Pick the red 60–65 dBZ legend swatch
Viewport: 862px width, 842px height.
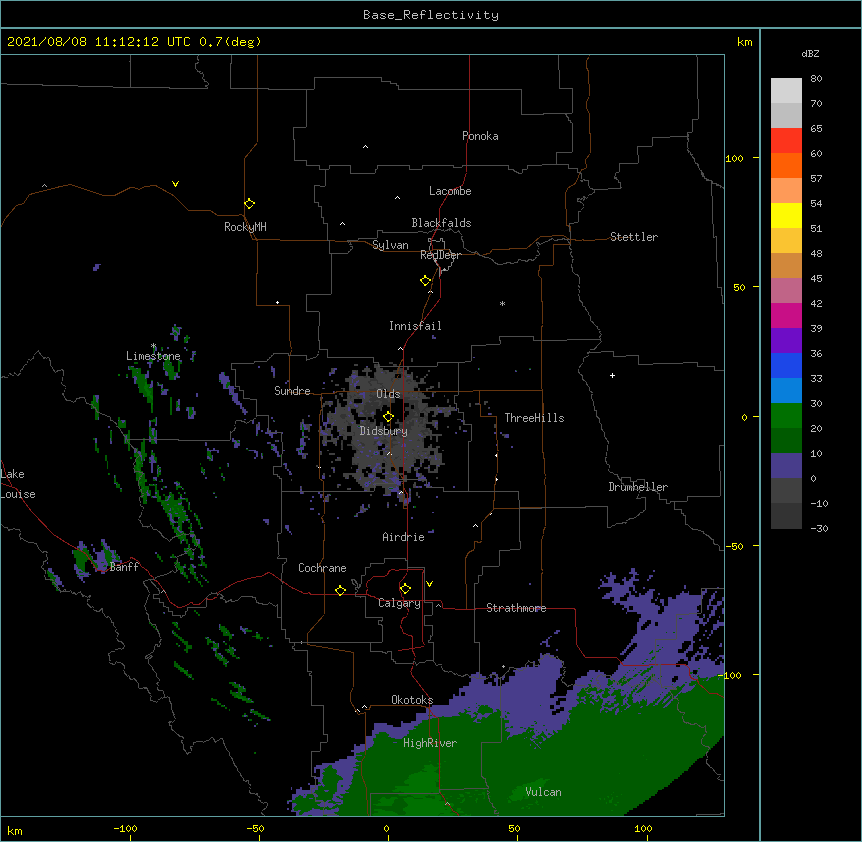pos(786,141)
